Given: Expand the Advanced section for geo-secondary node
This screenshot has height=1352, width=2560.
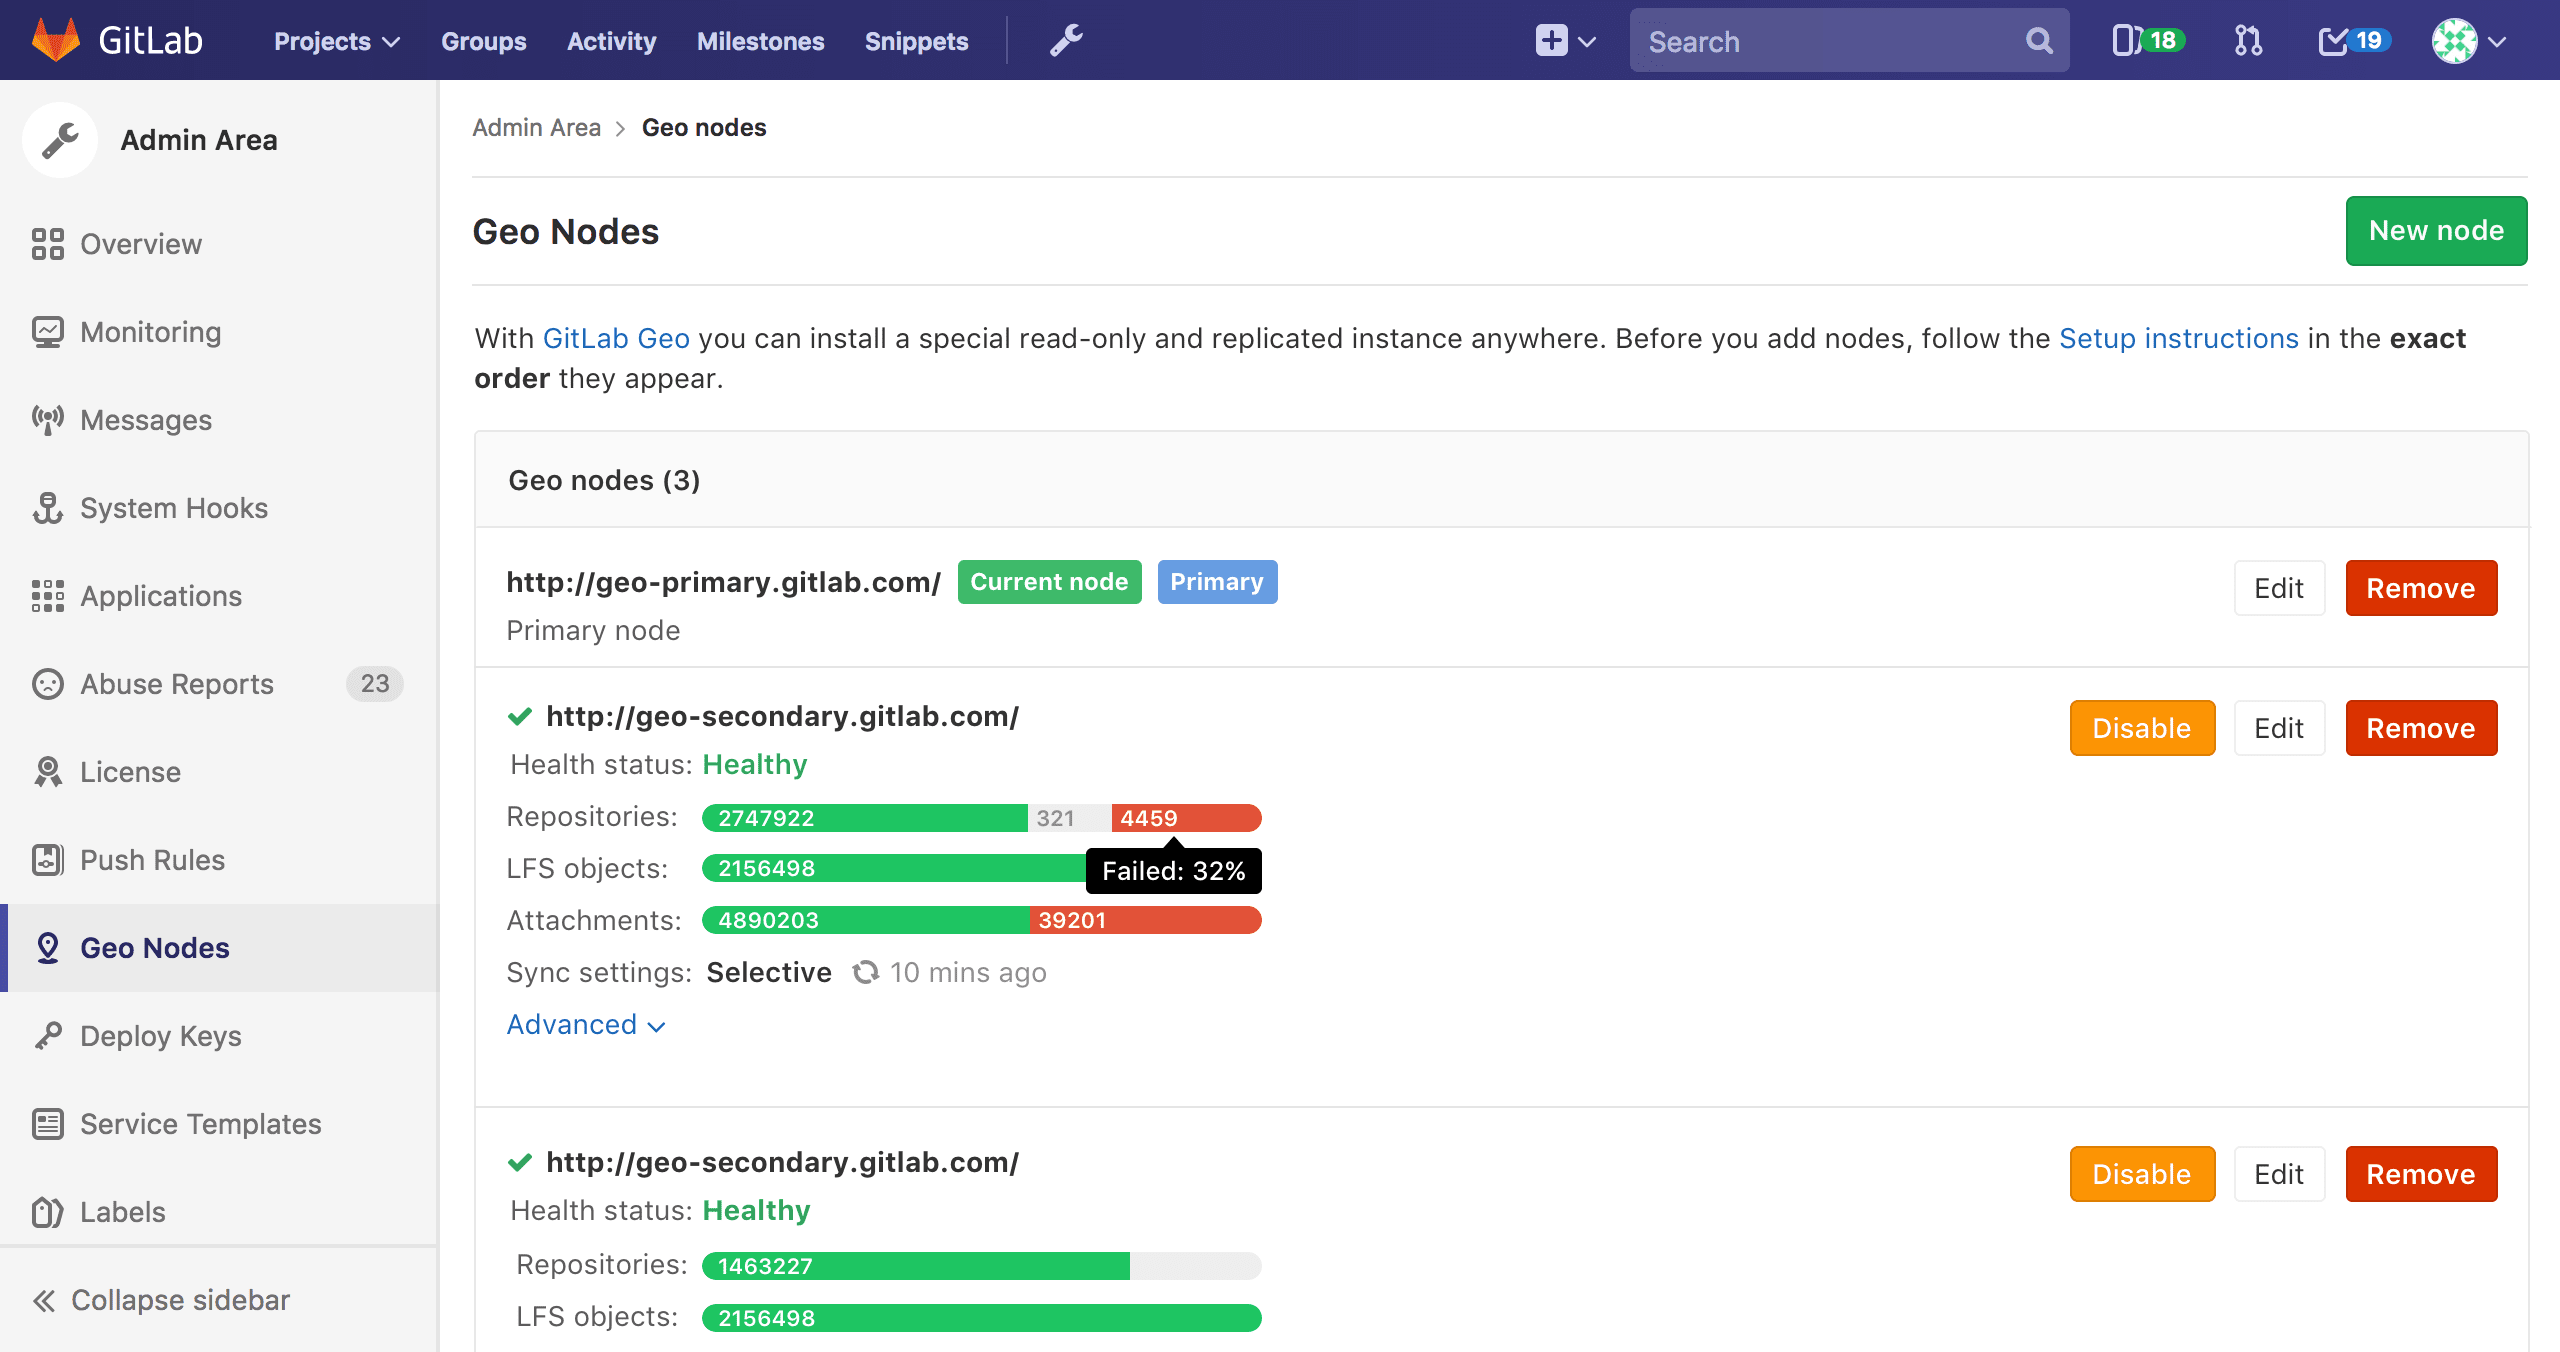Looking at the screenshot, I should coord(588,1024).
